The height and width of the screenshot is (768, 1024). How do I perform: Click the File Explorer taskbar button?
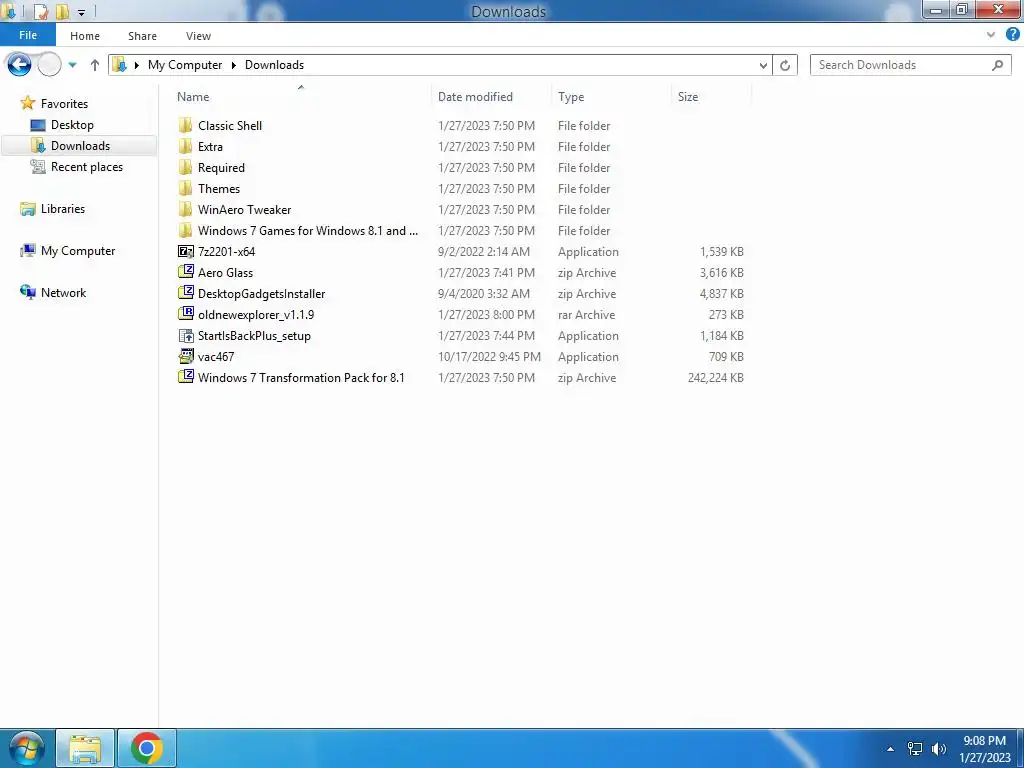[x=85, y=748]
